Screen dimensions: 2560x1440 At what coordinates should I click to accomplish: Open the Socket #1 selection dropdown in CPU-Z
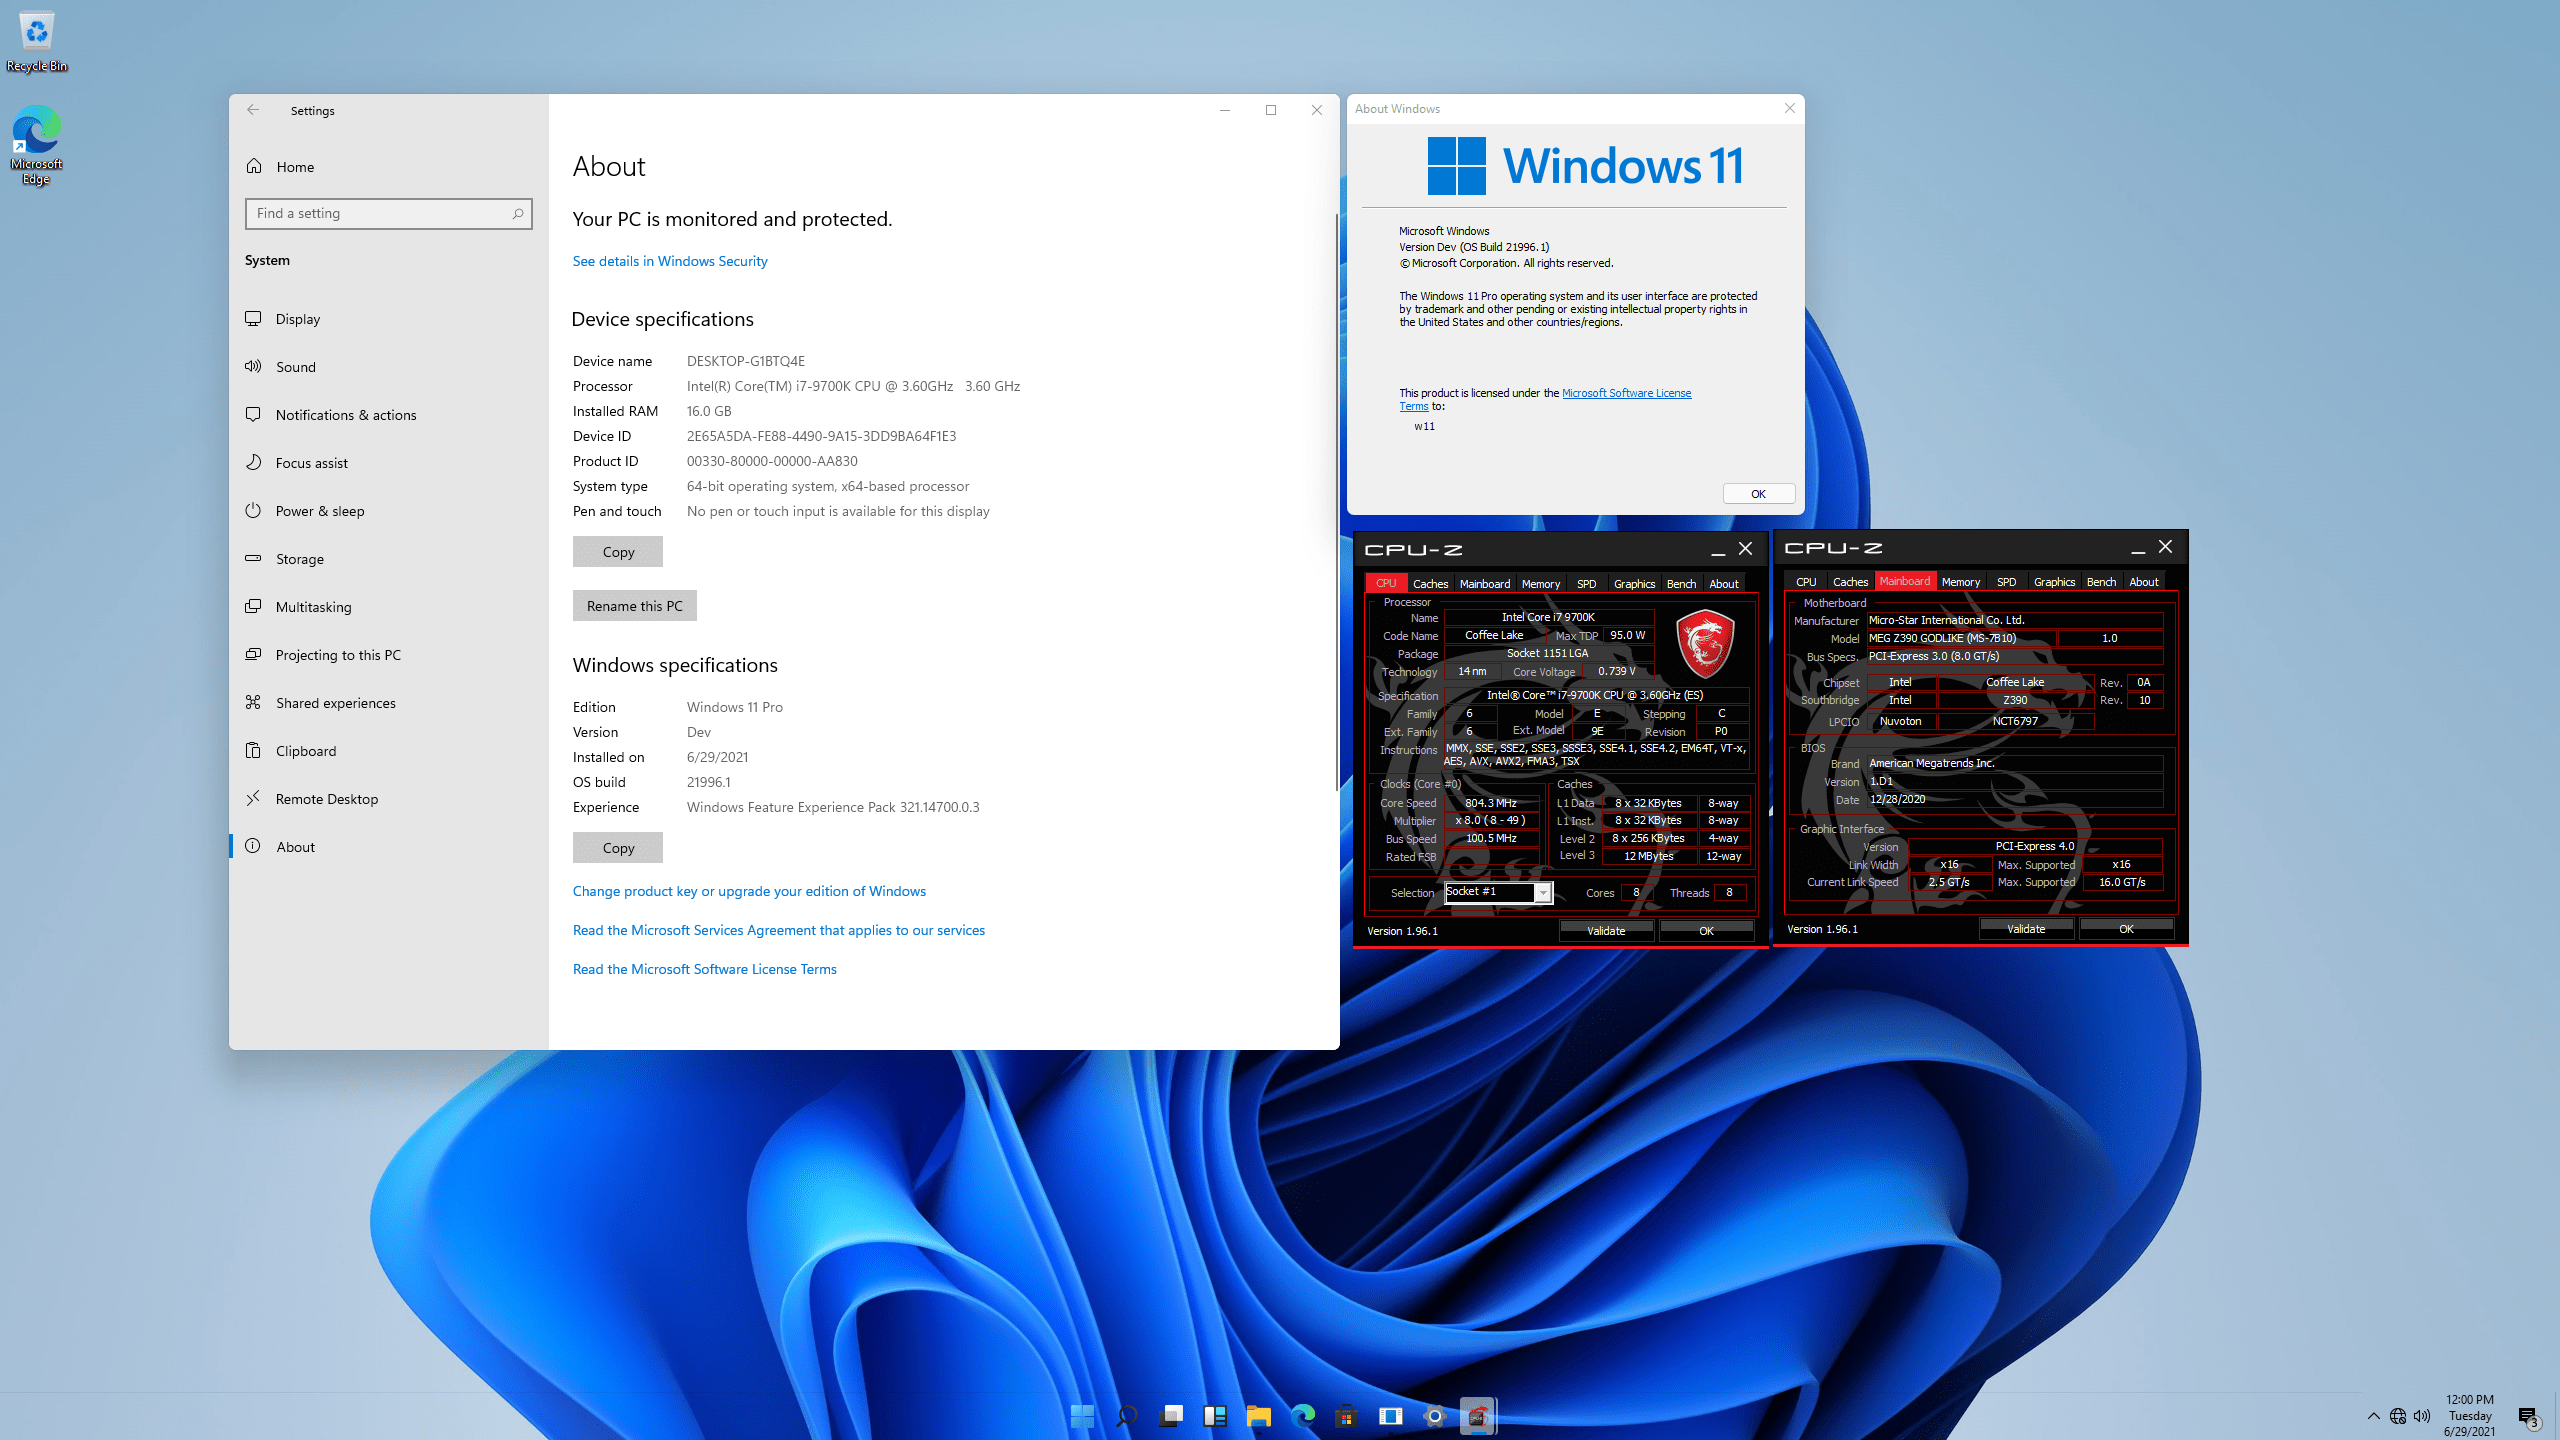pyautogui.click(x=1543, y=892)
